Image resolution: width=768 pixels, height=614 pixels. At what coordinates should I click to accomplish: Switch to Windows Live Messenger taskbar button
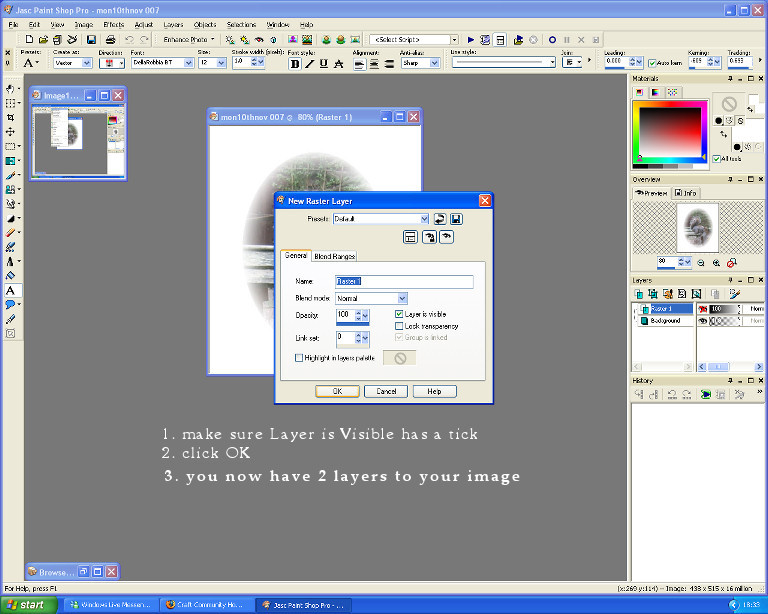tap(112, 605)
